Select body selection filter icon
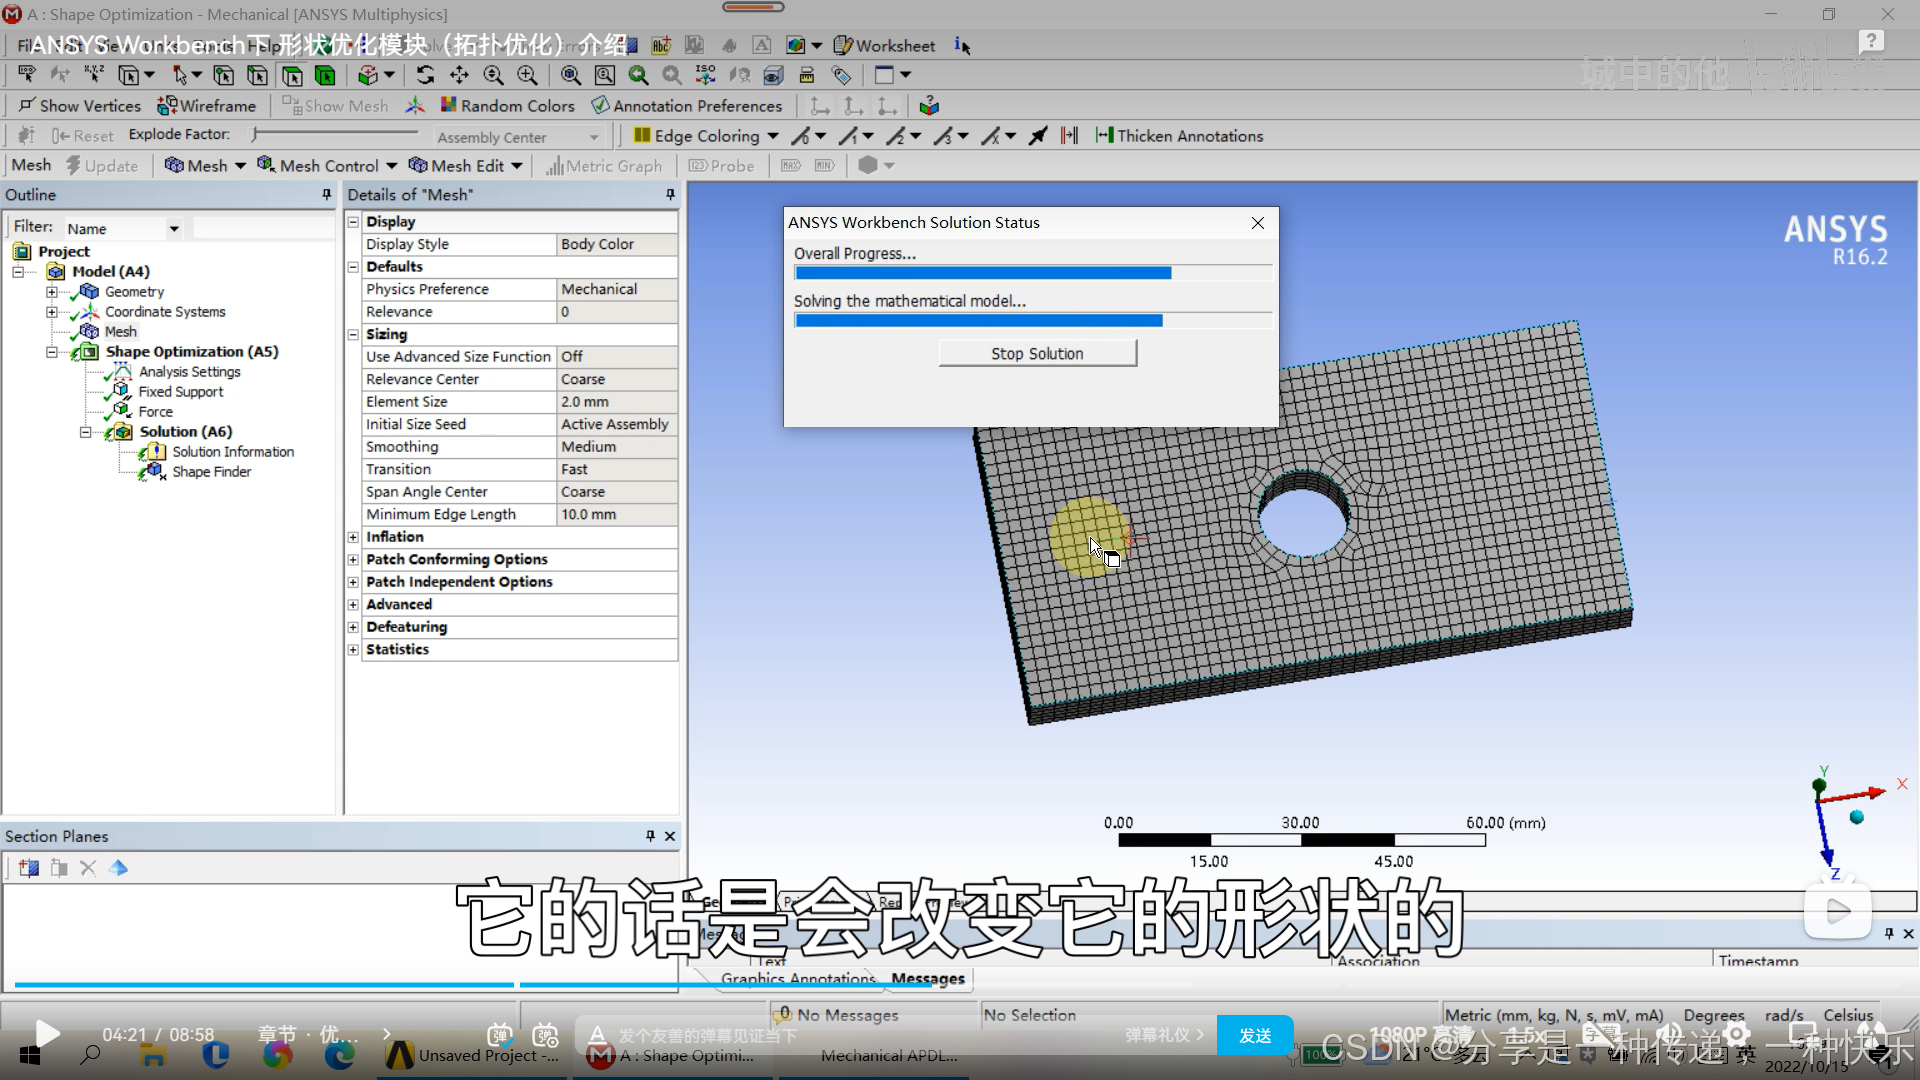The height and width of the screenshot is (1080, 1920). tap(325, 75)
